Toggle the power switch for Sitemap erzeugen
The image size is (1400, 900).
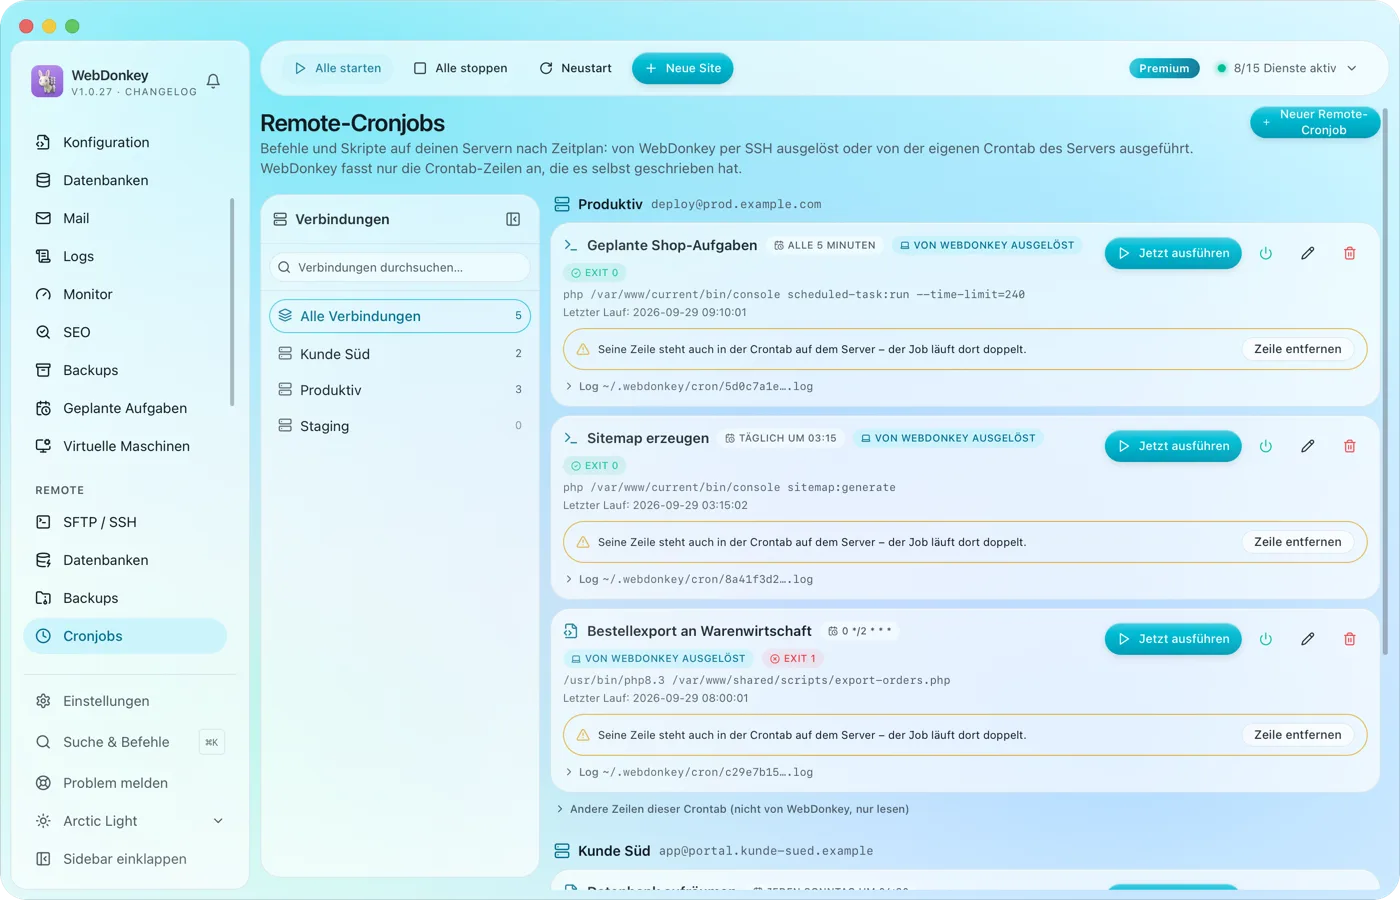click(x=1265, y=446)
